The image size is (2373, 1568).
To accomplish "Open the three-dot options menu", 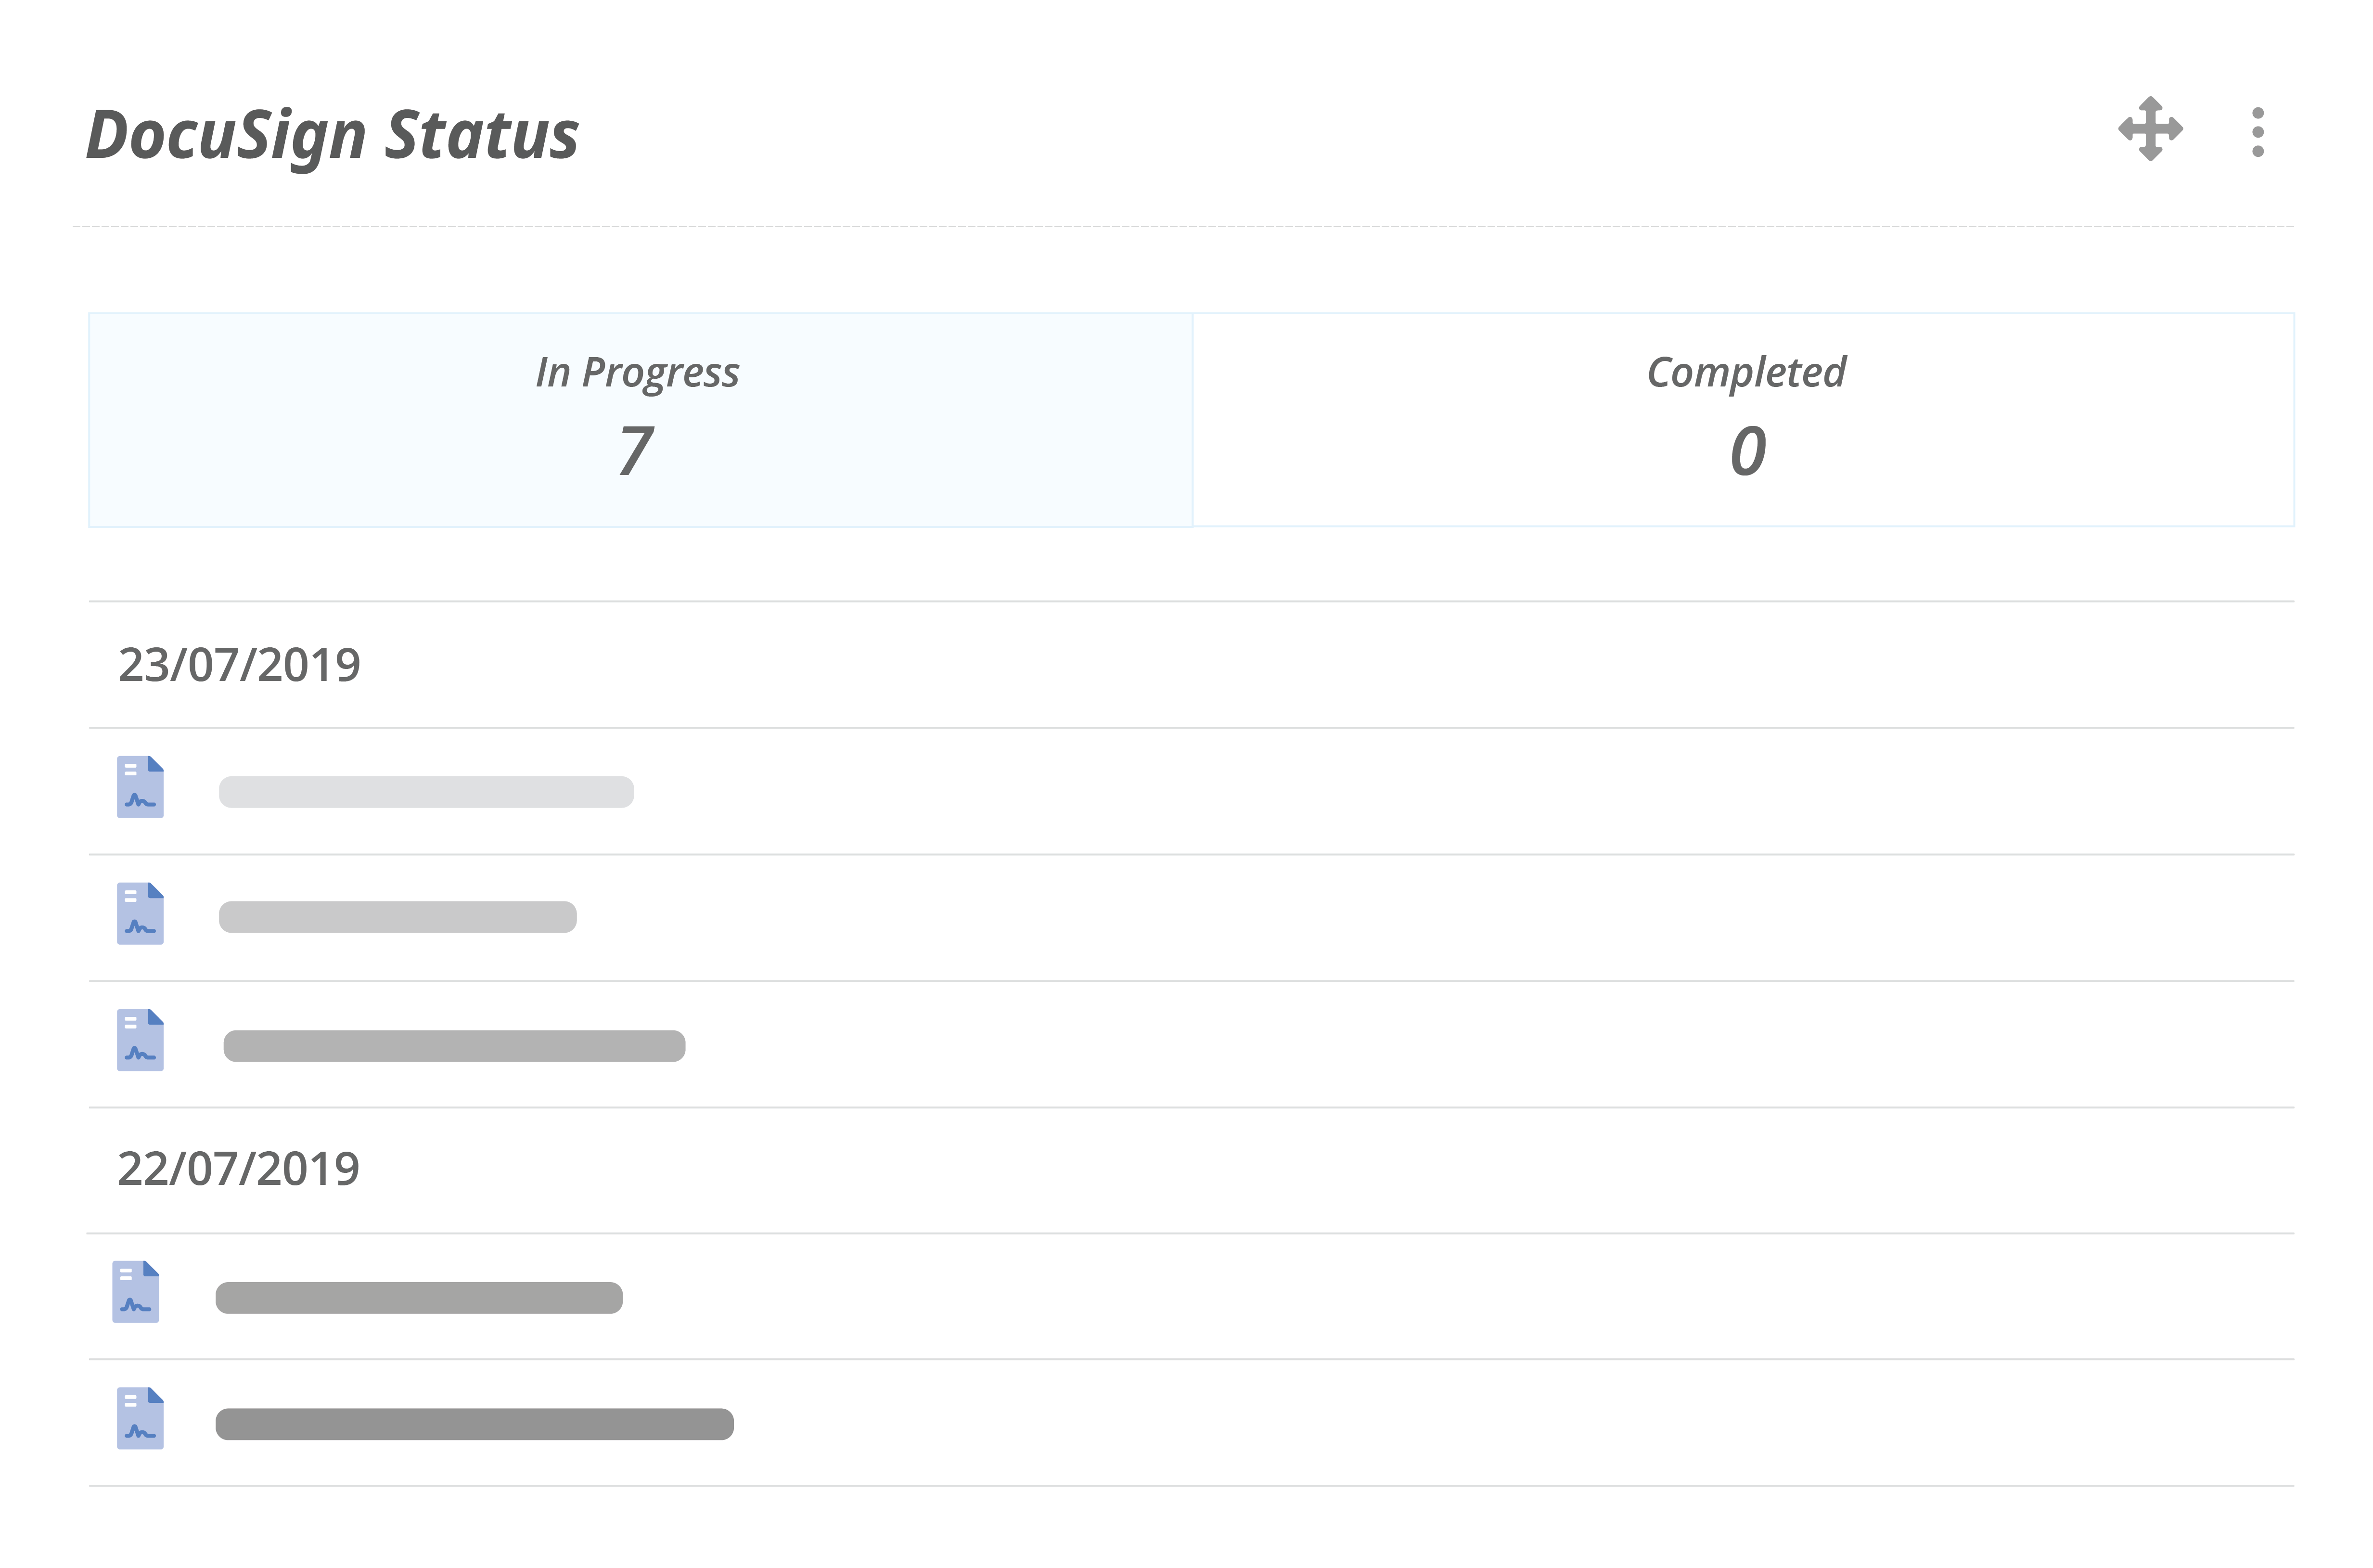I will (2257, 132).
